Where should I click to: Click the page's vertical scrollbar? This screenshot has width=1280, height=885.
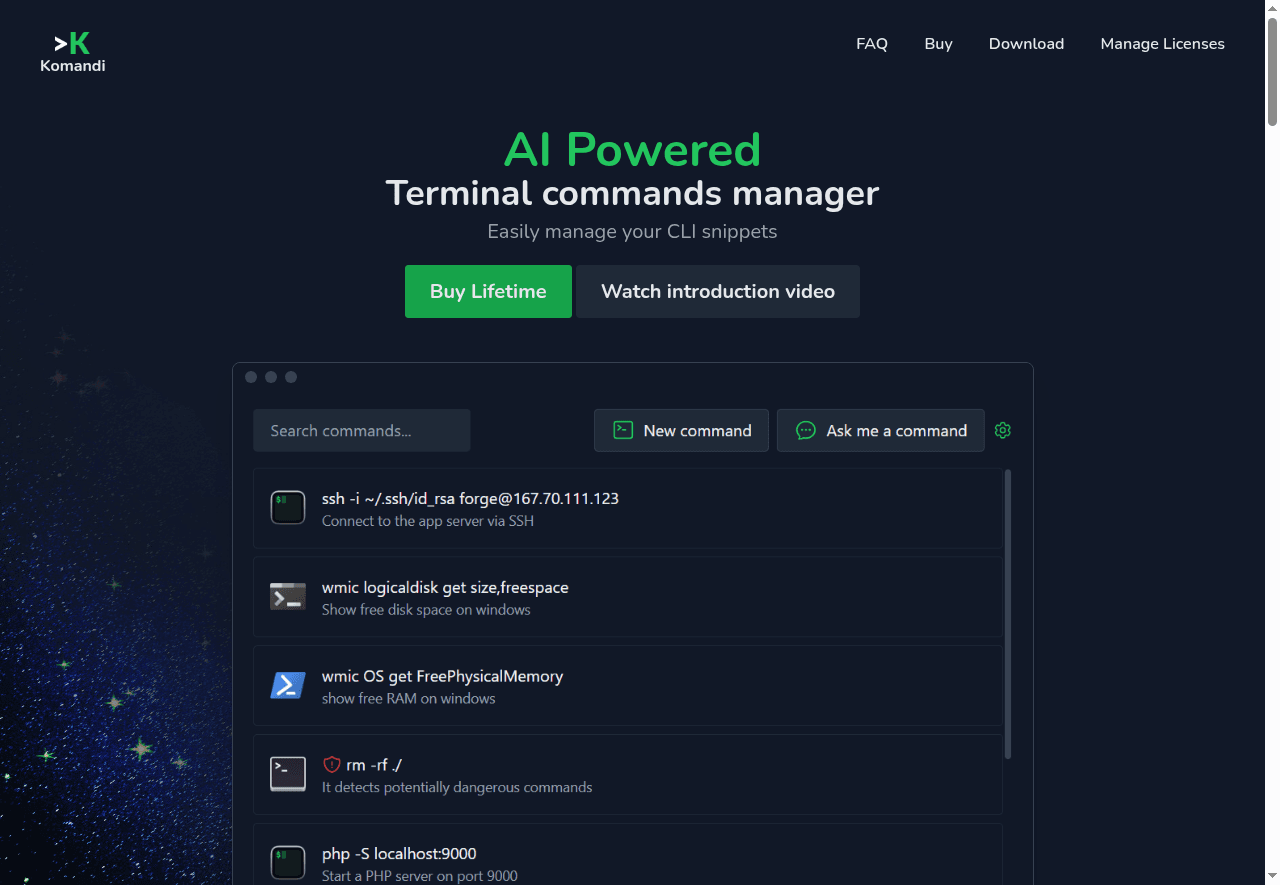click(1272, 70)
